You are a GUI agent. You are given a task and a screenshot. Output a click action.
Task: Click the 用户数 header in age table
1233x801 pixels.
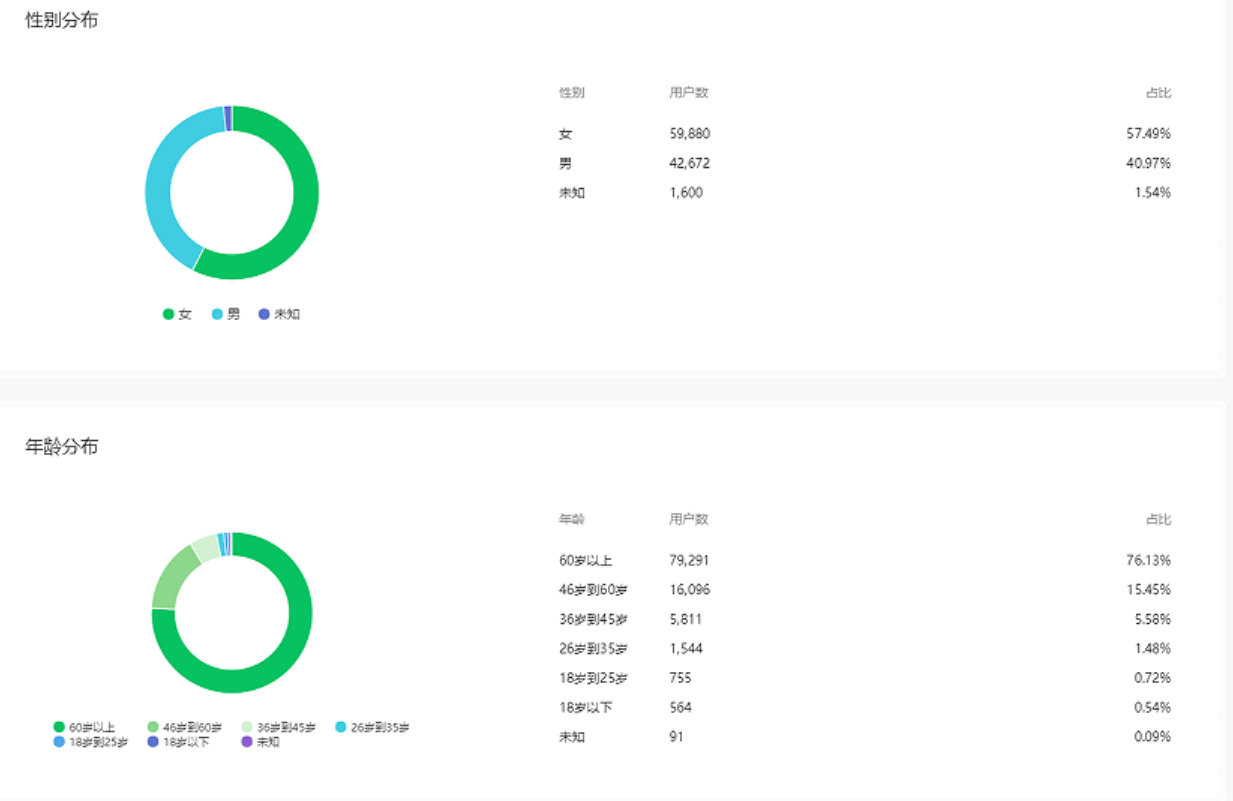coord(689,519)
